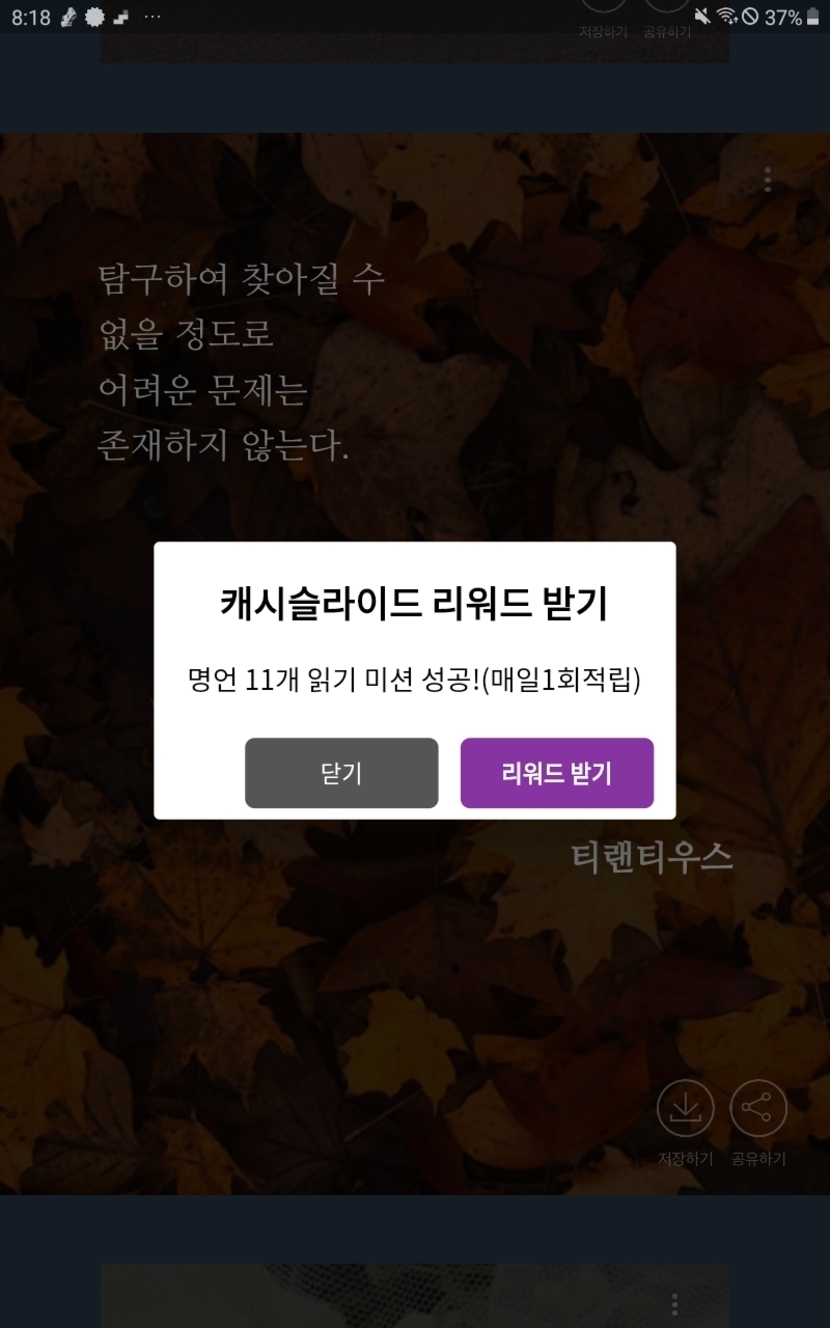Open three-dot menu on the bottom partial card

pyautogui.click(x=675, y=1305)
